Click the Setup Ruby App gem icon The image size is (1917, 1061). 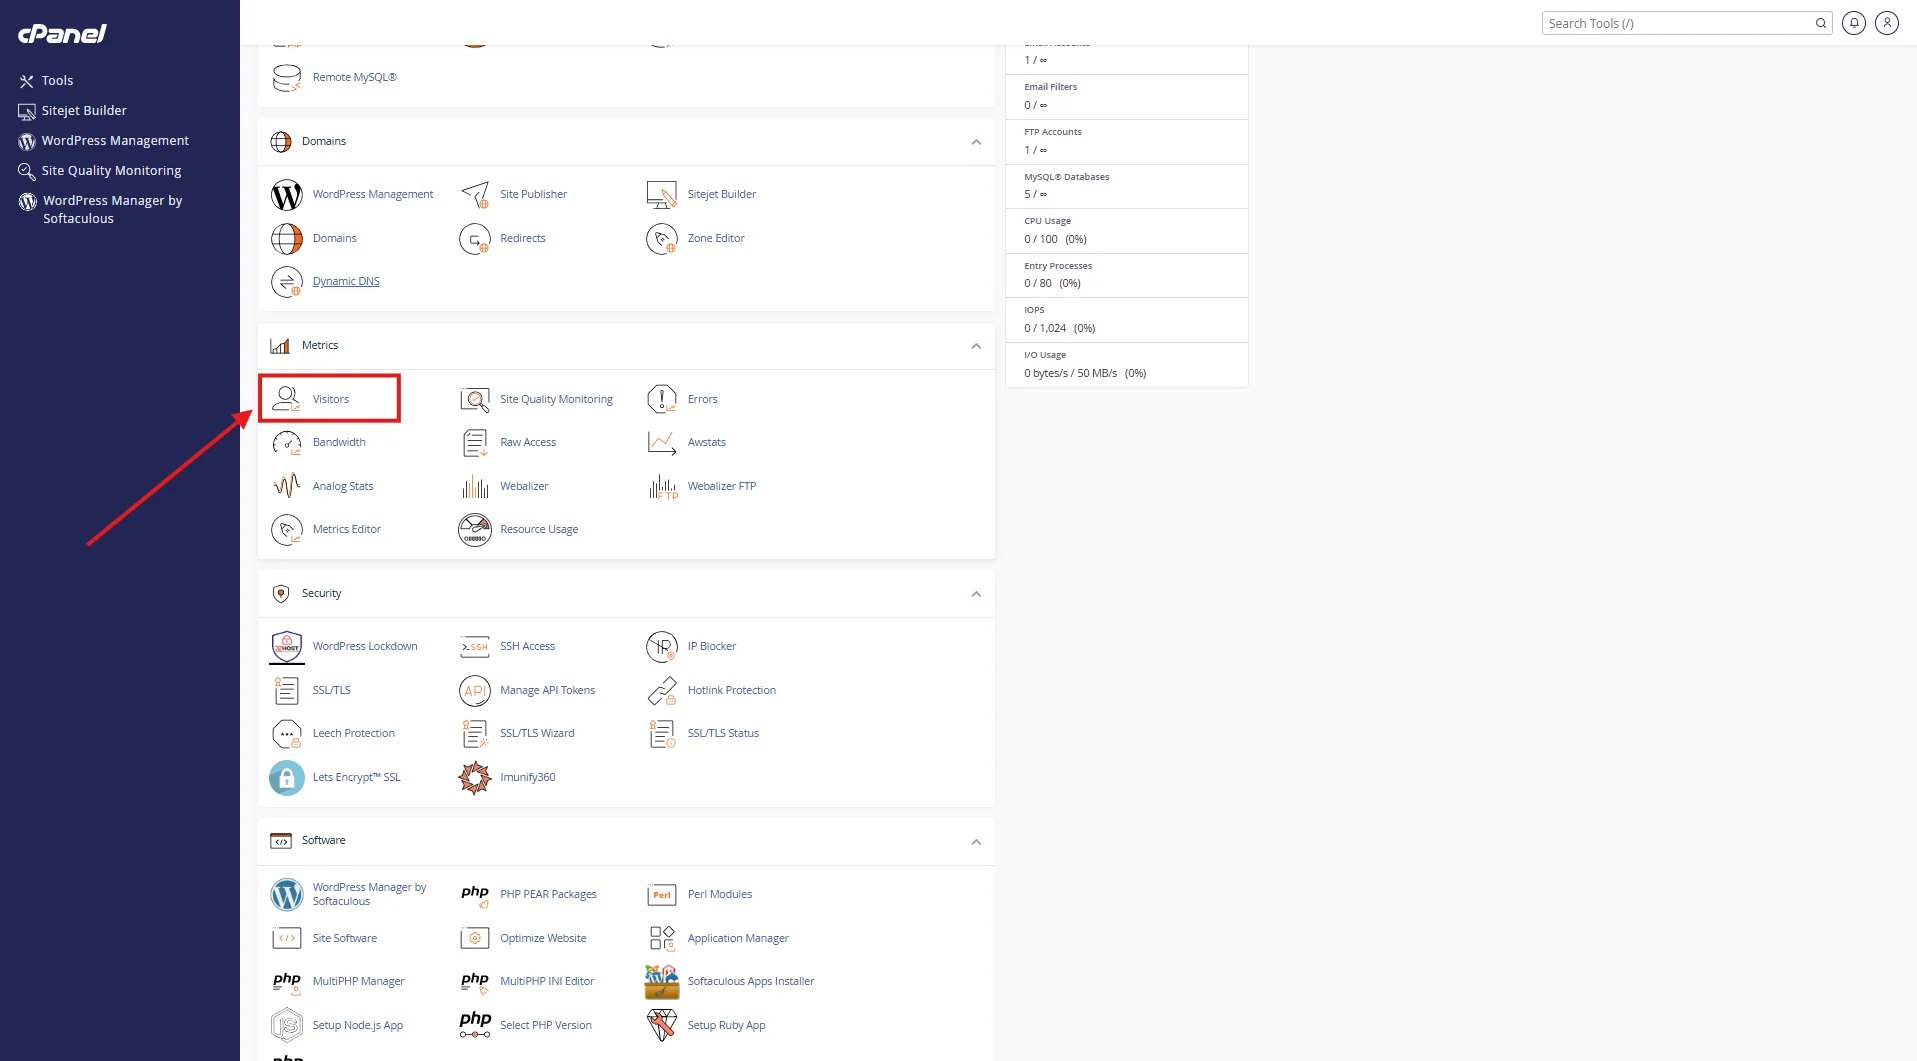click(x=662, y=1025)
